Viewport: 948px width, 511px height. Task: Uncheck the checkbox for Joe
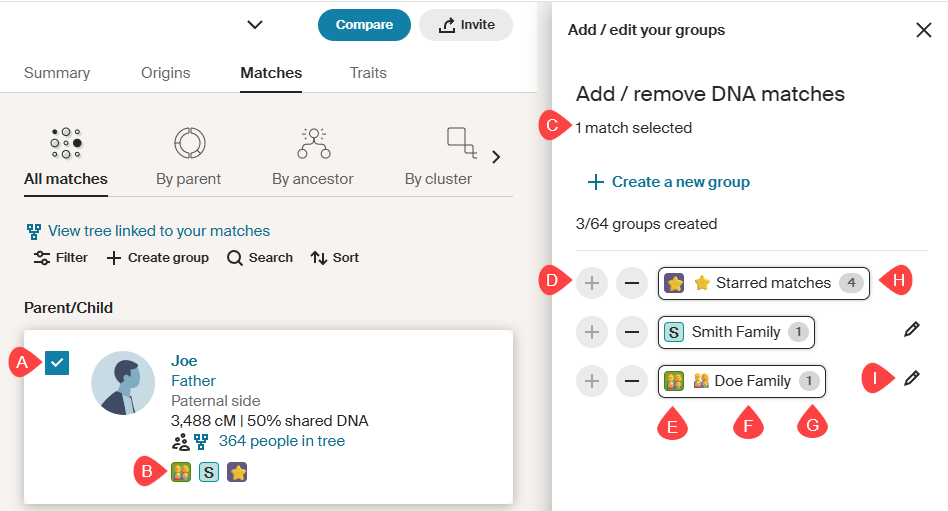[x=57, y=363]
